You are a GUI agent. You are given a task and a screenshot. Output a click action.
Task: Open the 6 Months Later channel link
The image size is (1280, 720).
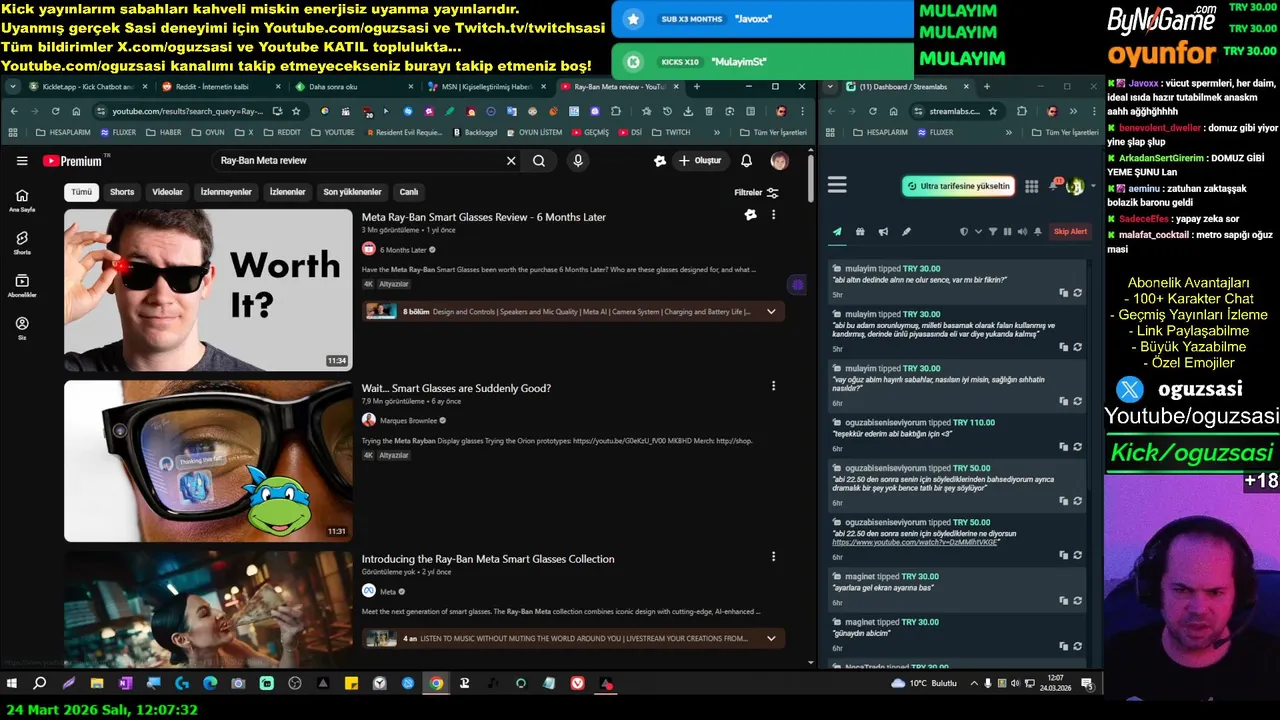pyautogui.click(x=403, y=250)
